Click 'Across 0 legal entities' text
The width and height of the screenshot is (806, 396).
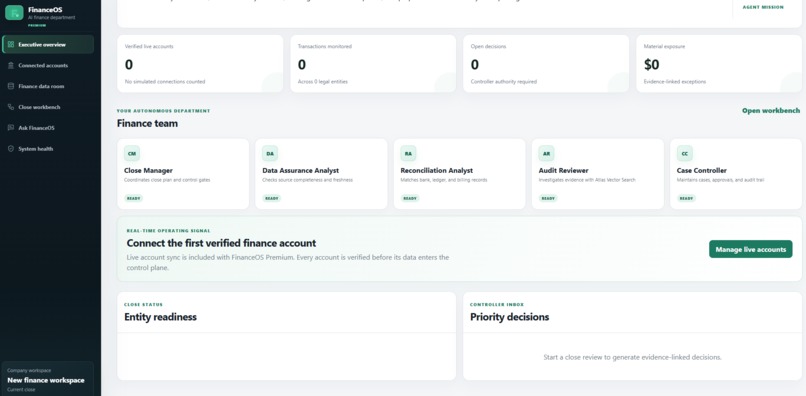click(322, 82)
